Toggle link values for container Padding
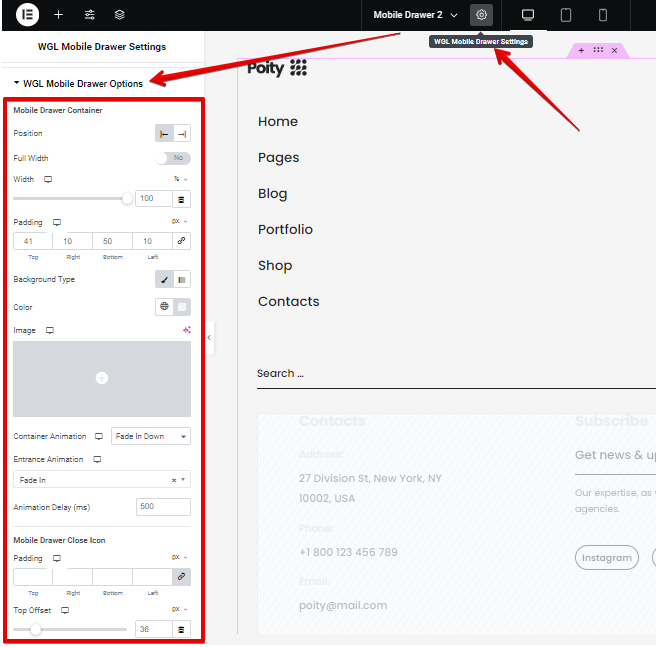Viewport: 656px width, 647px height. pyautogui.click(x=182, y=241)
